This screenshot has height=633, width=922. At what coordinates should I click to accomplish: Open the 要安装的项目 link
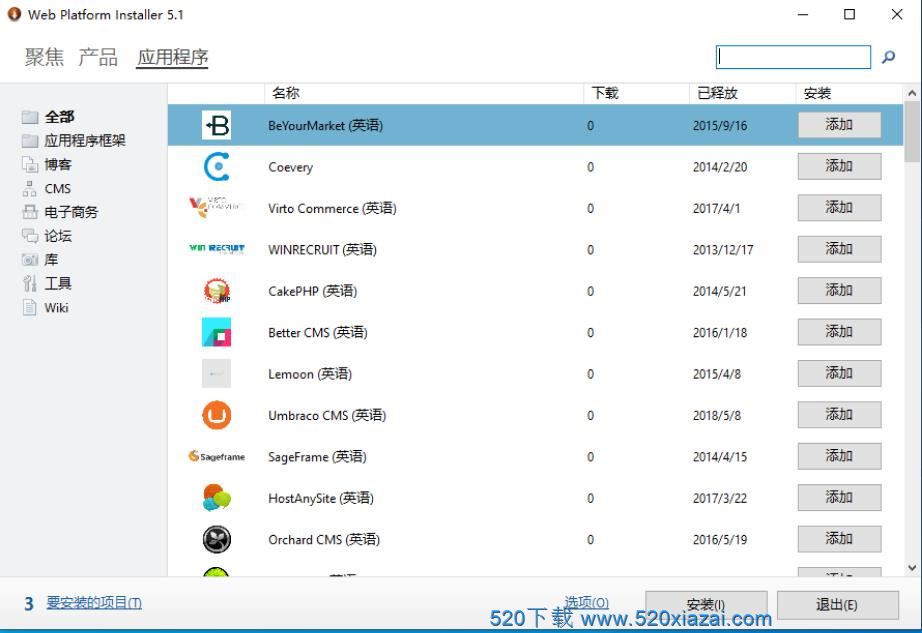coord(93,602)
